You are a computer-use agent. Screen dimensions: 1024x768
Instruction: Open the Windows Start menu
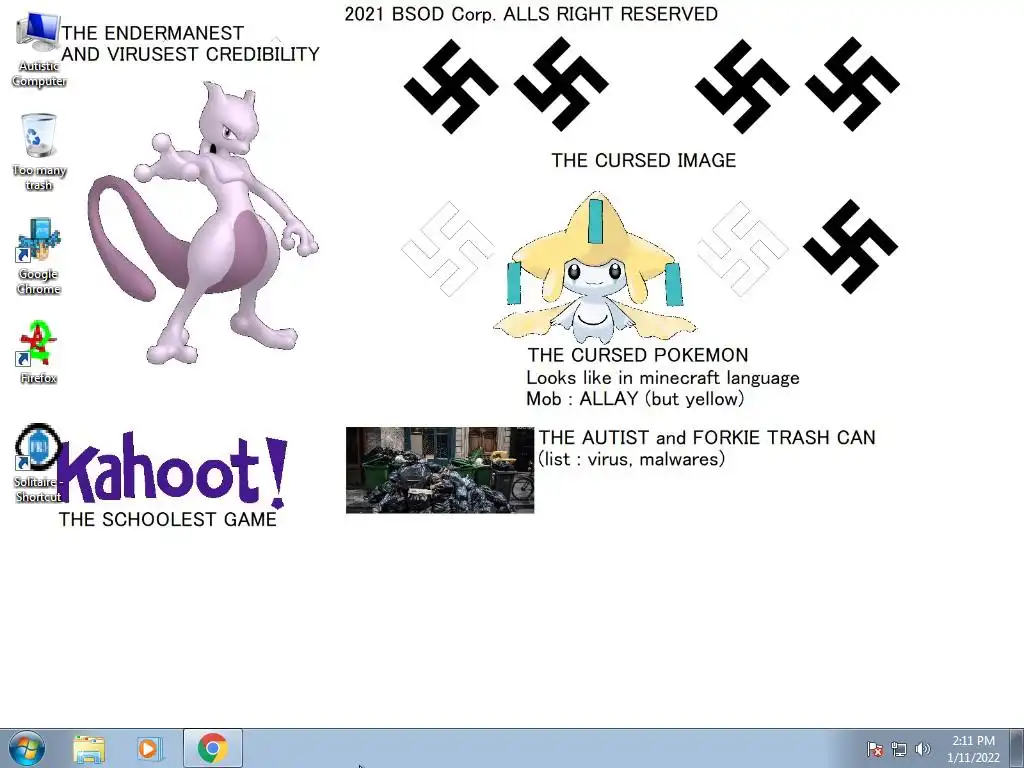tap(26, 748)
